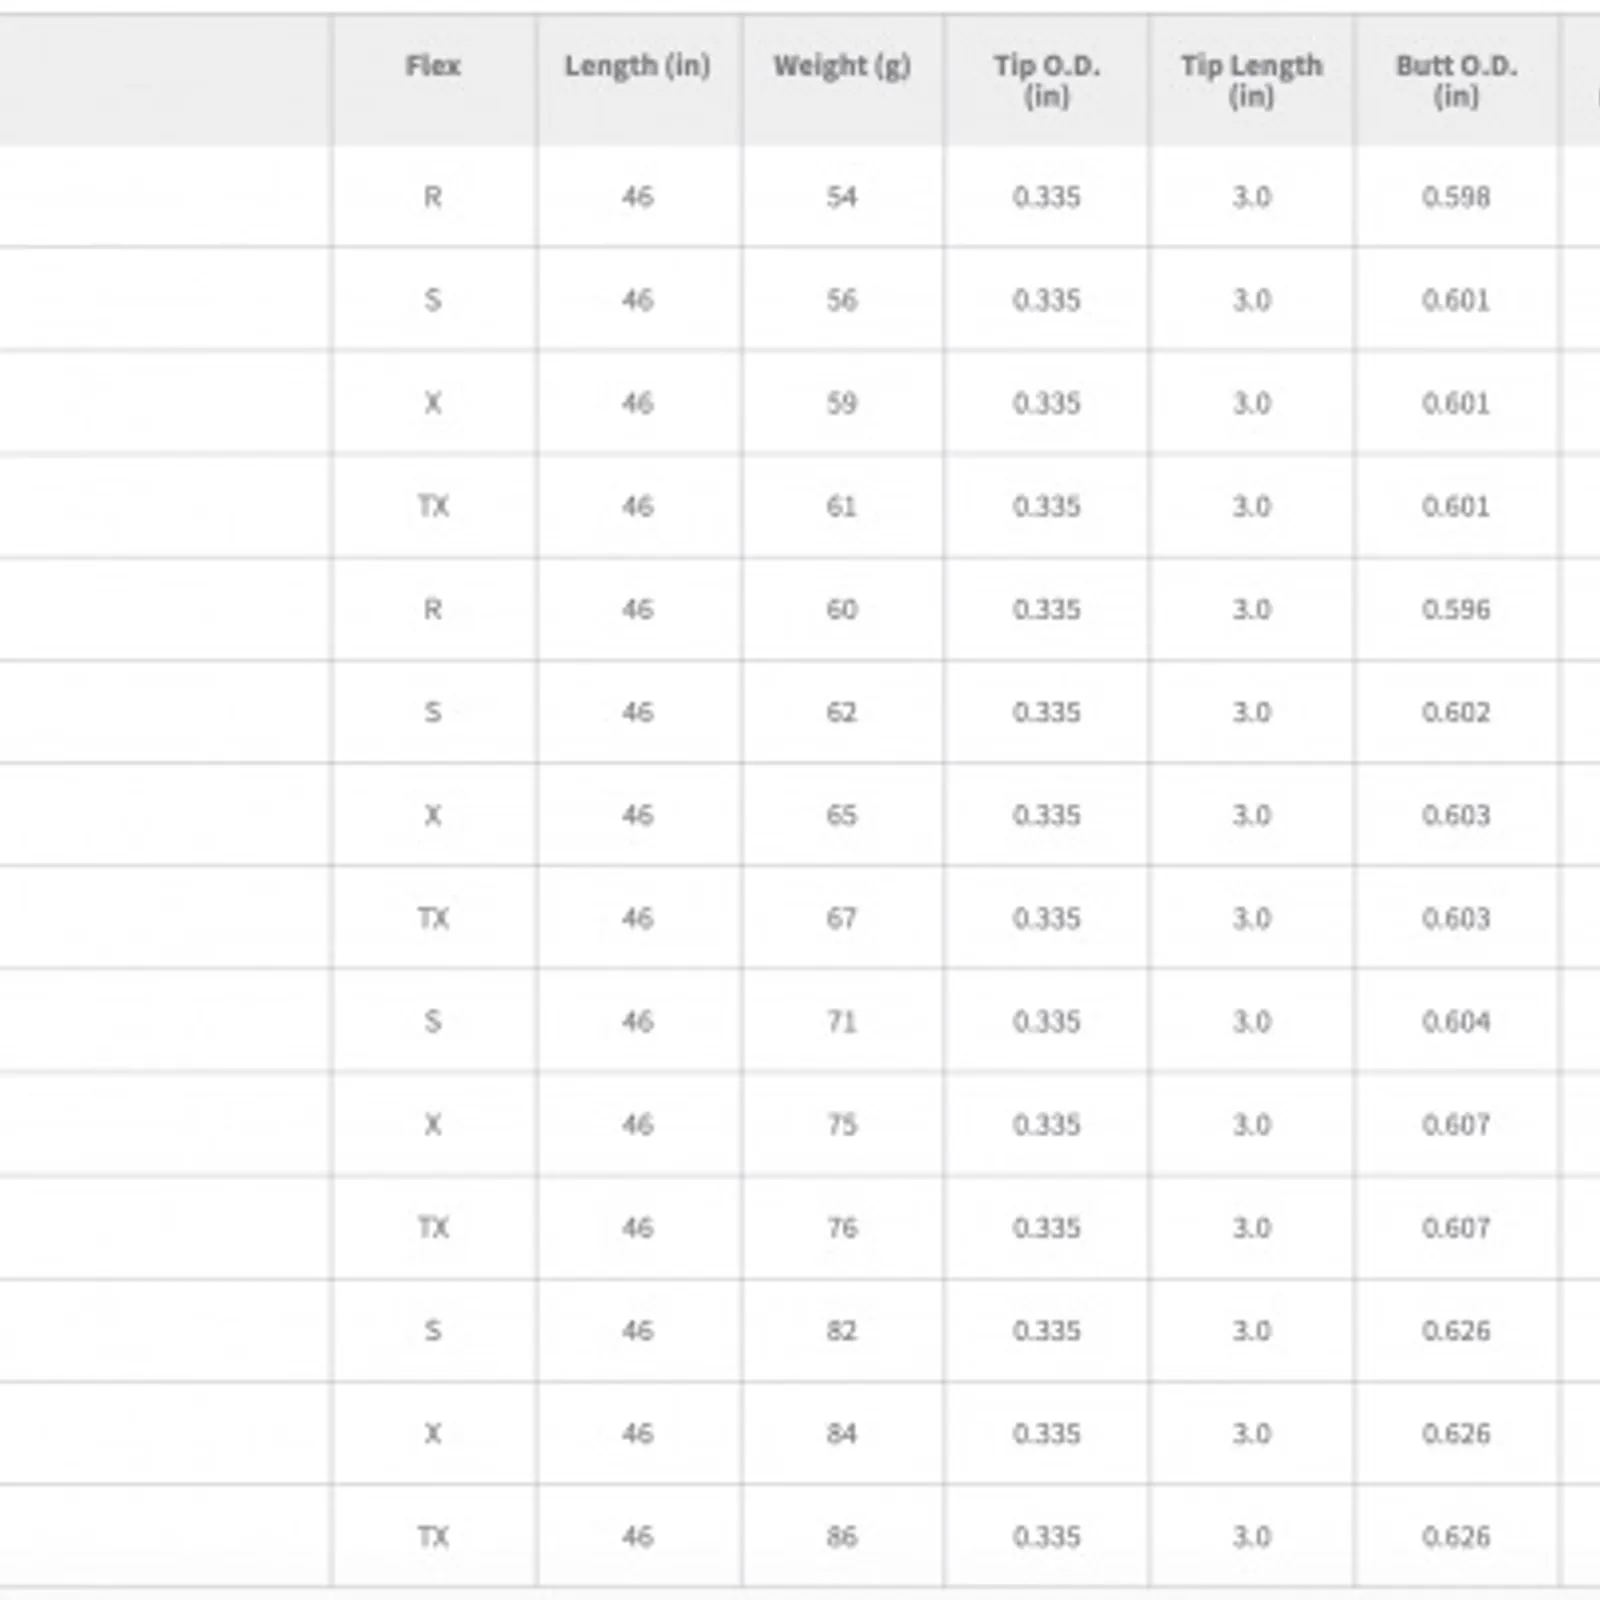The width and height of the screenshot is (1600, 1600).
Task: Select the 0.602 butt O.D. cell
Action: point(1456,712)
